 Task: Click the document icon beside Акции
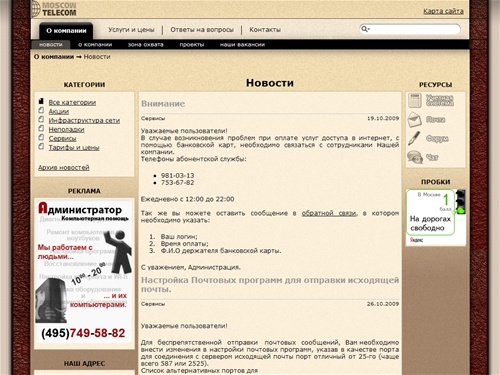(x=41, y=110)
